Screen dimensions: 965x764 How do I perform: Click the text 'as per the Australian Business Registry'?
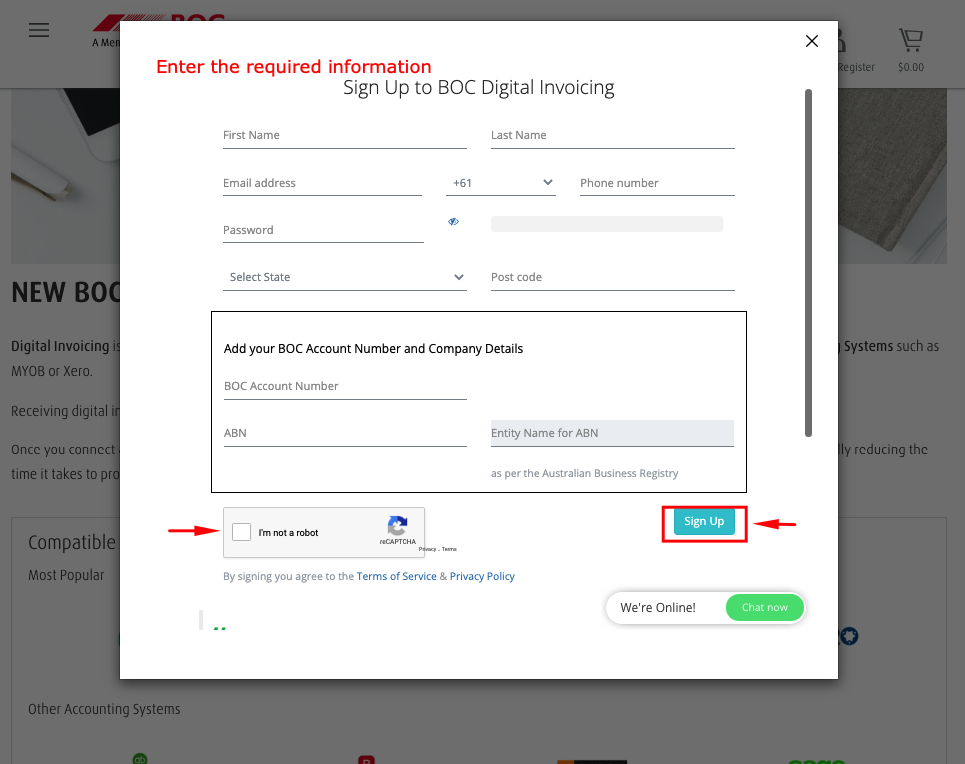(x=585, y=473)
